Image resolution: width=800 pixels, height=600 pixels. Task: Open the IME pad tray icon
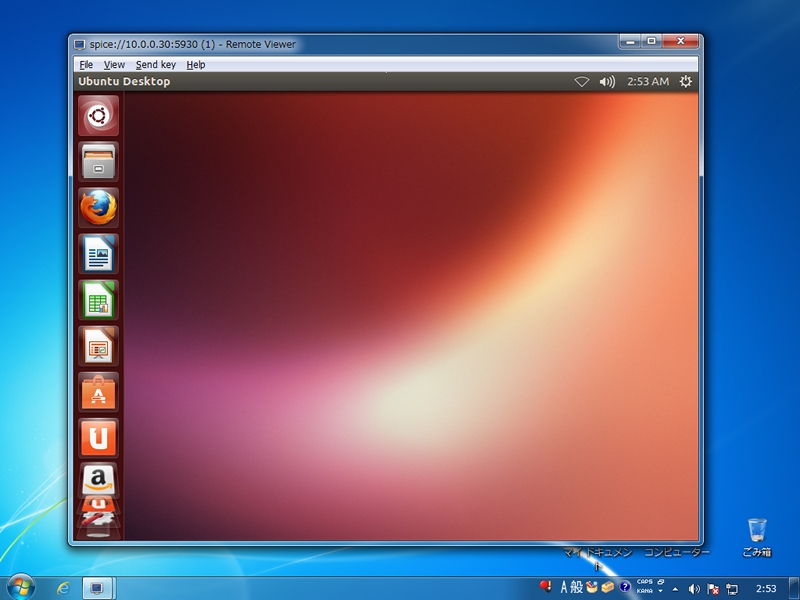pyautogui.click(x=592, y=588)
